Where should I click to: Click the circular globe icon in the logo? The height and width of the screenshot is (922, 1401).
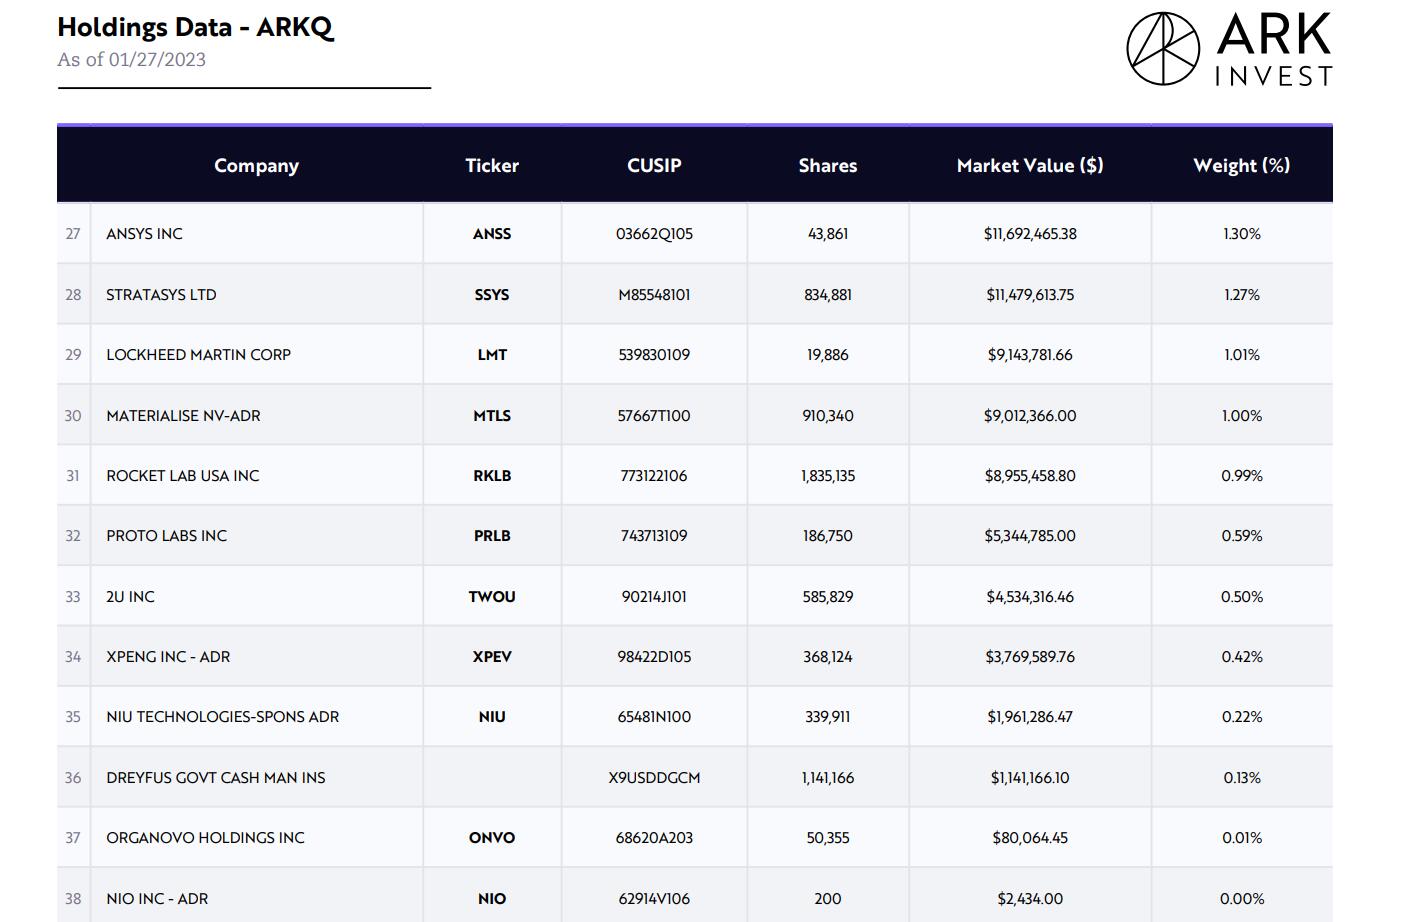1162,45
